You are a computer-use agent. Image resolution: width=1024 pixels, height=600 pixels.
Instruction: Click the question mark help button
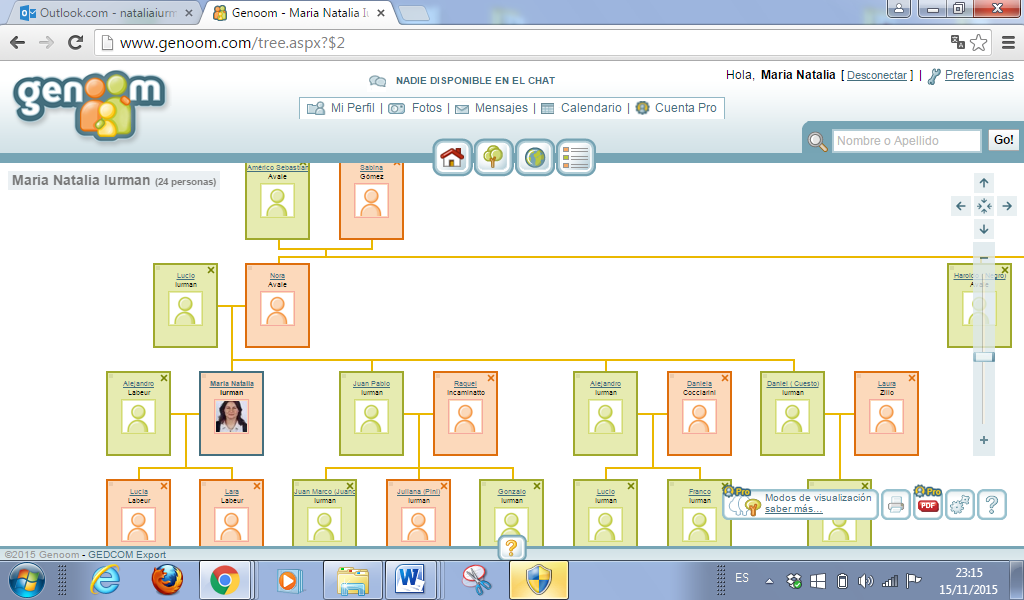click(x=991, y=505)
